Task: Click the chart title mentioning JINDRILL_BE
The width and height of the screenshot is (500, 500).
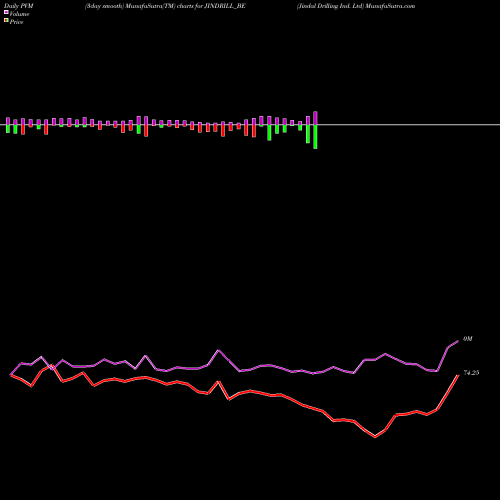Action: (165, 6)
